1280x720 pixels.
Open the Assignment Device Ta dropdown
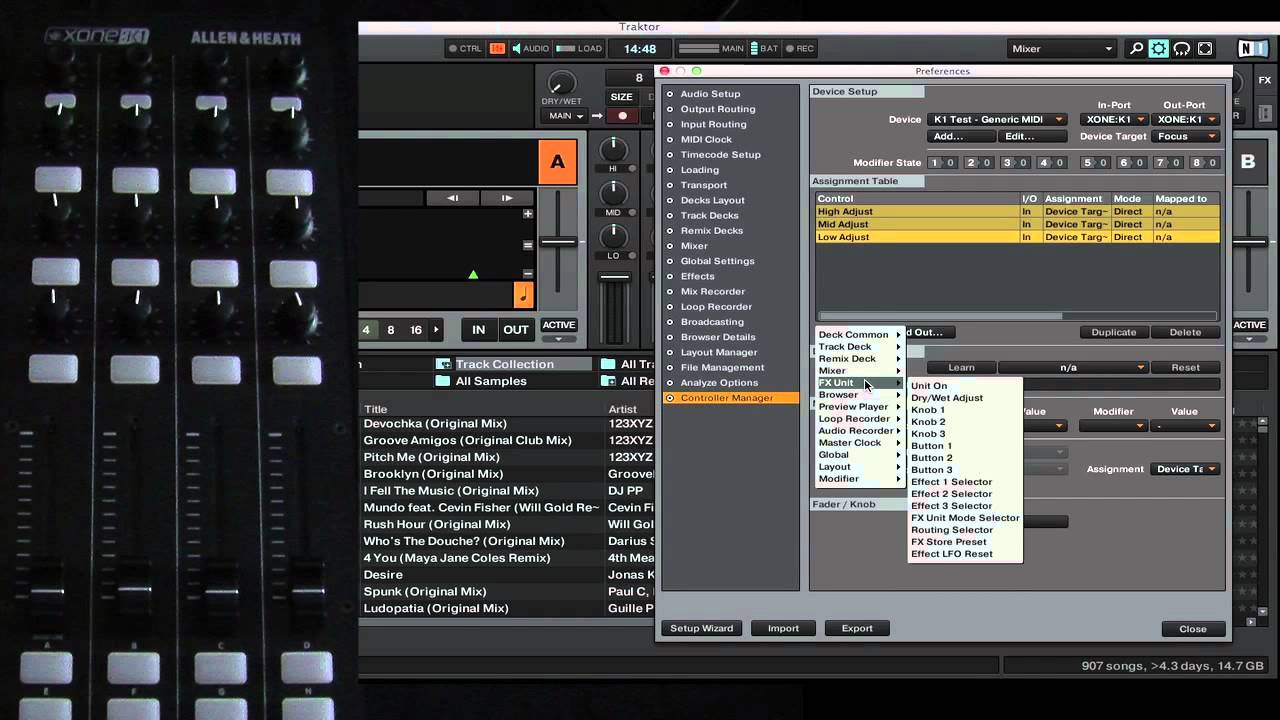click(1185, 469)
